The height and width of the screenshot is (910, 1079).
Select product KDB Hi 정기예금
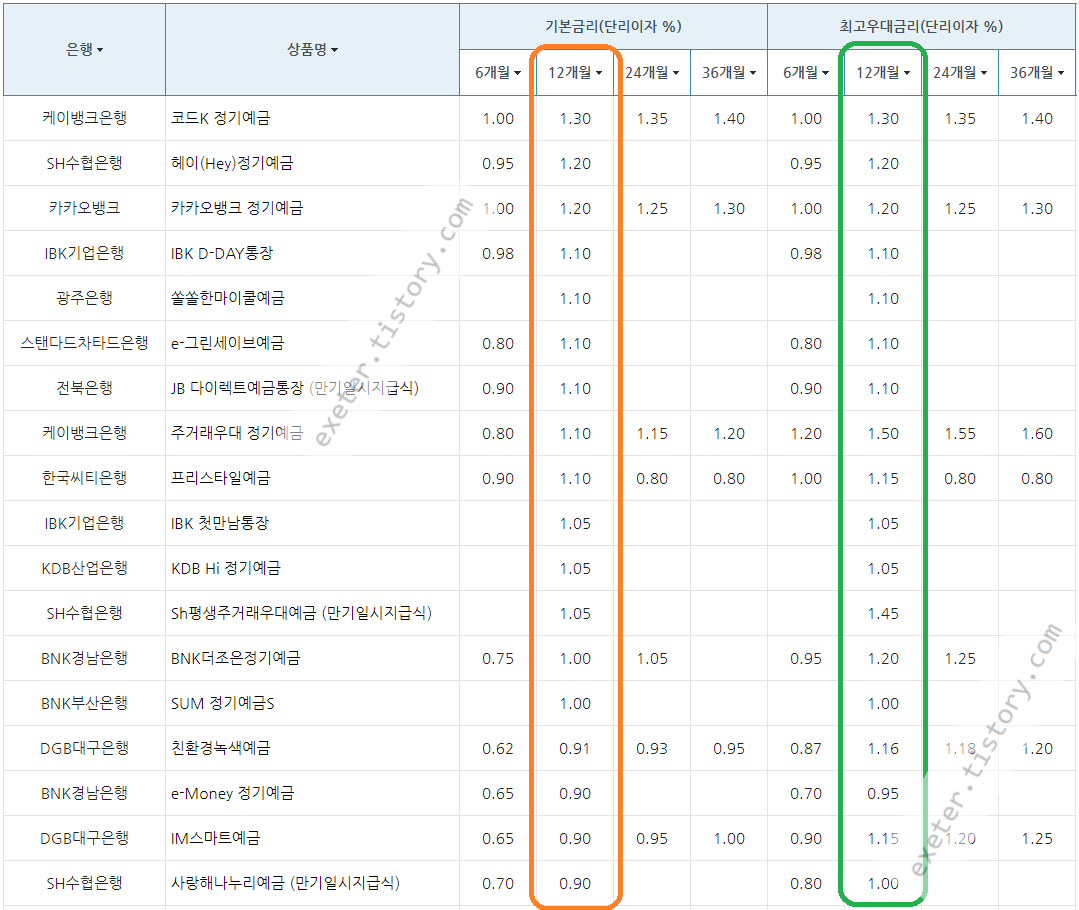(x=226, y=568)
